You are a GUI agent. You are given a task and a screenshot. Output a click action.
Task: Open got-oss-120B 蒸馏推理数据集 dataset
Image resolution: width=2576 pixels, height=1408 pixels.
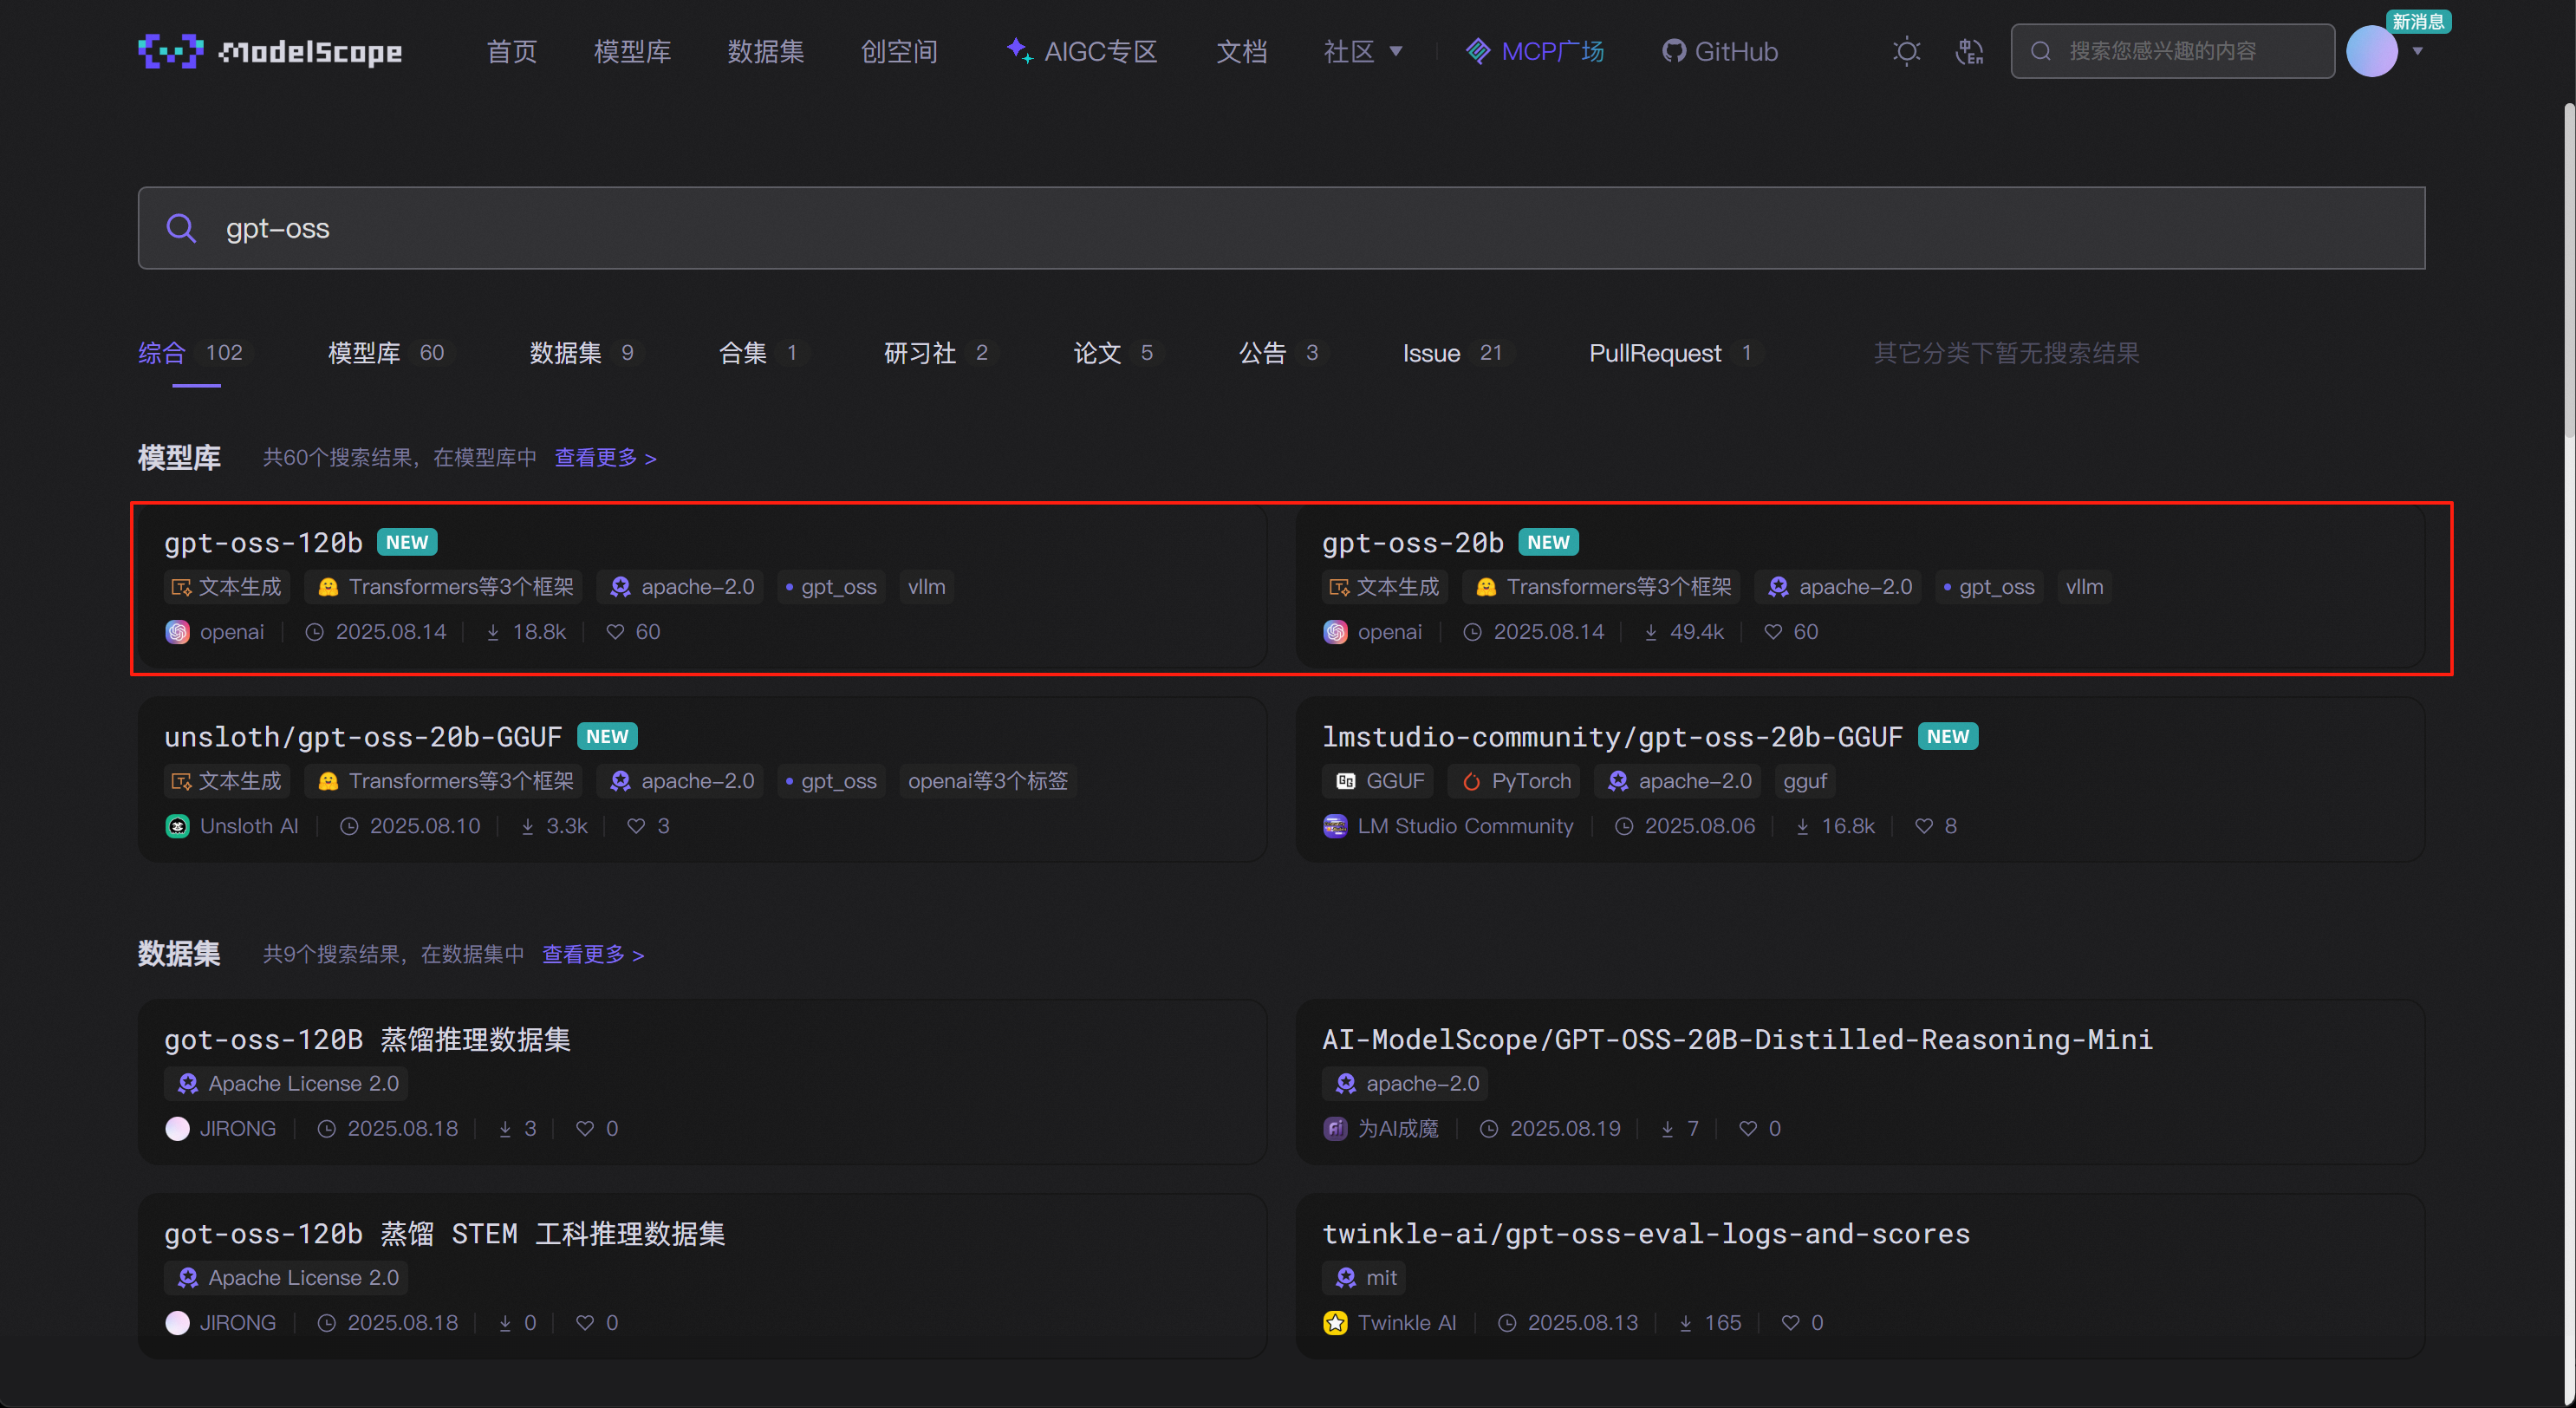click(x=367, y=1040)
